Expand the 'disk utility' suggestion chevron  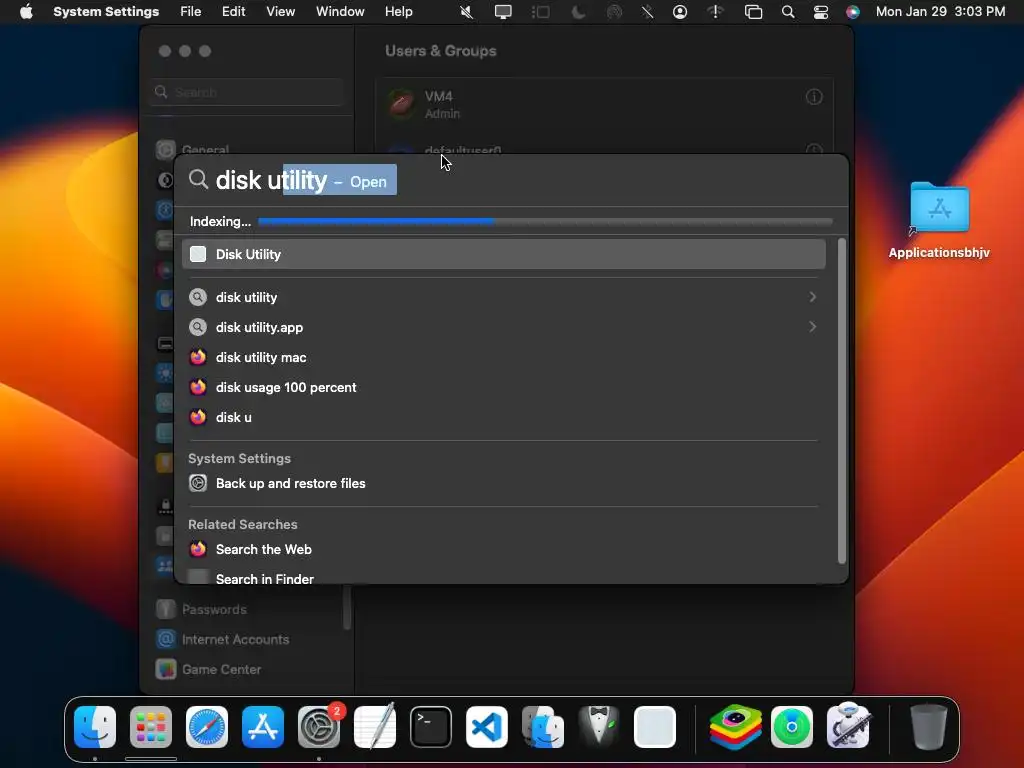point(812,297)
